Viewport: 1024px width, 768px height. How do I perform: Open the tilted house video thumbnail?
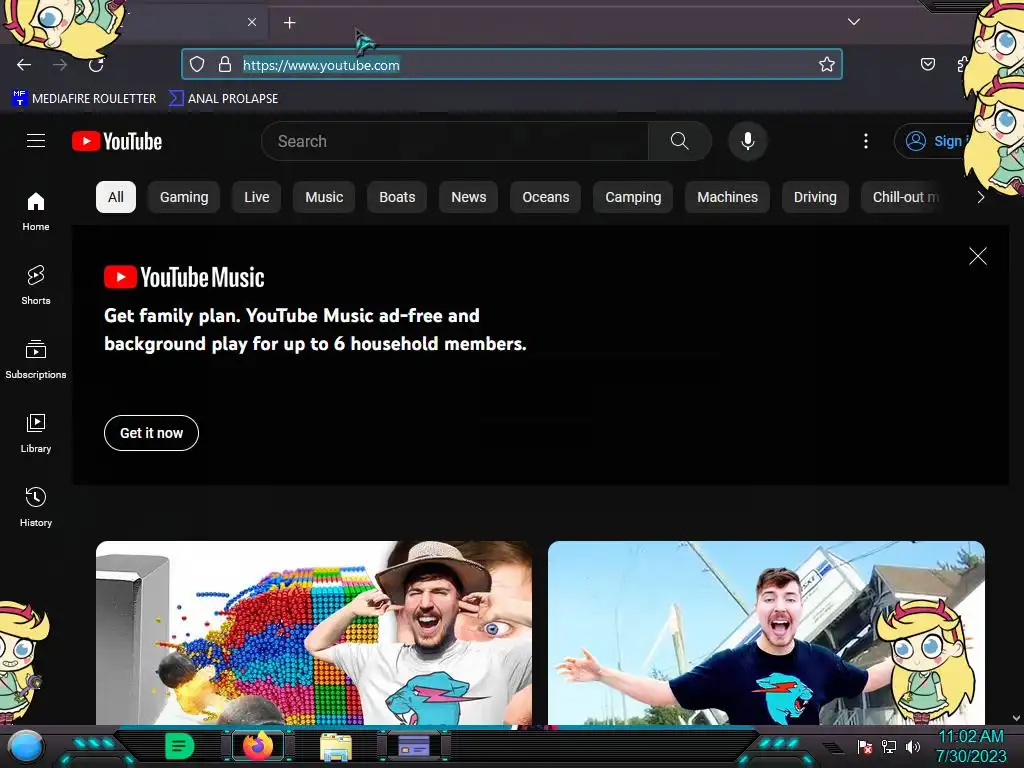coord(766,632)
